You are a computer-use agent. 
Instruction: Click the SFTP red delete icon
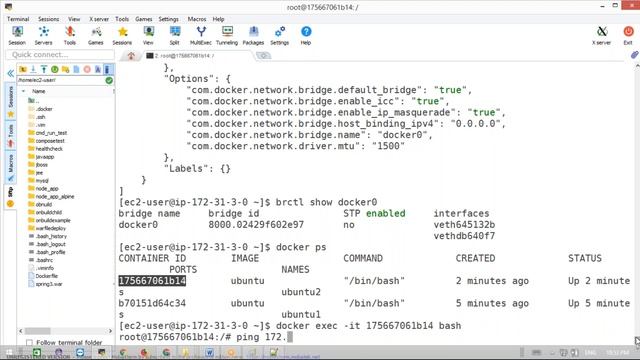tap(87, 69)
